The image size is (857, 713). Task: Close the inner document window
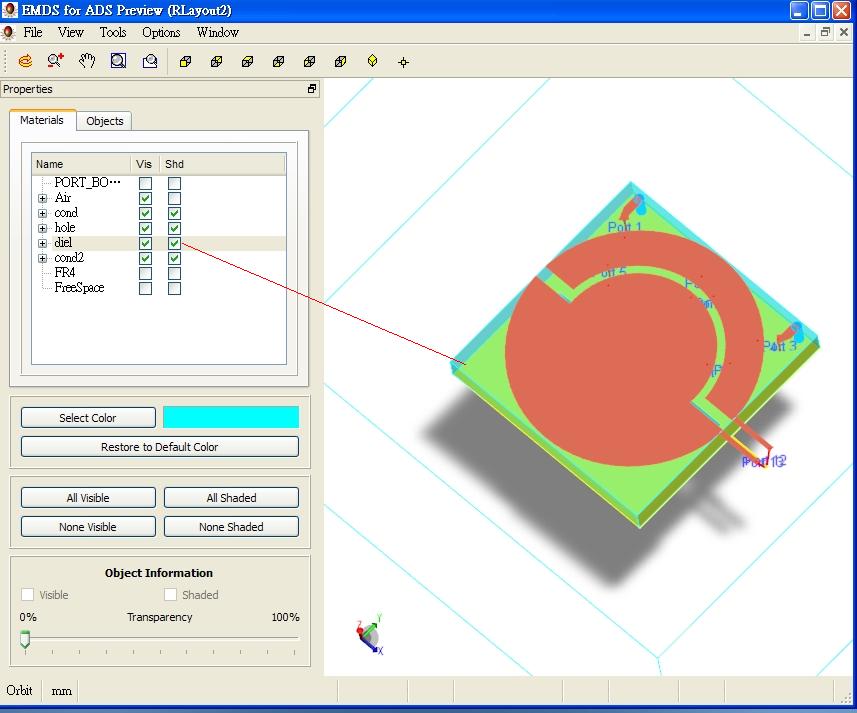(844, 32)
